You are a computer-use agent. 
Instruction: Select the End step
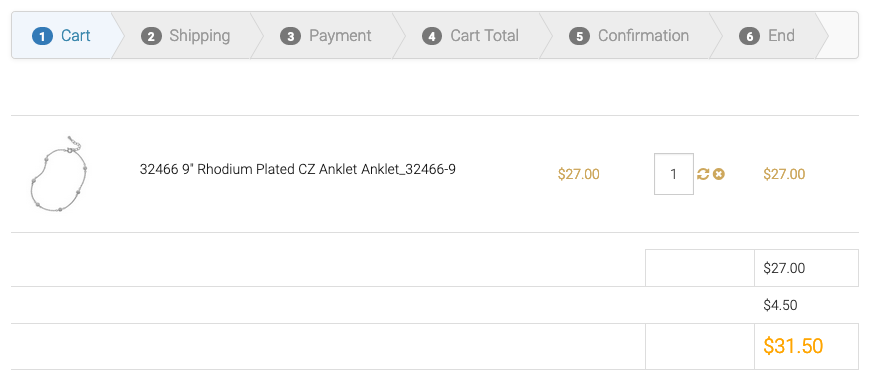coord(781,36)
